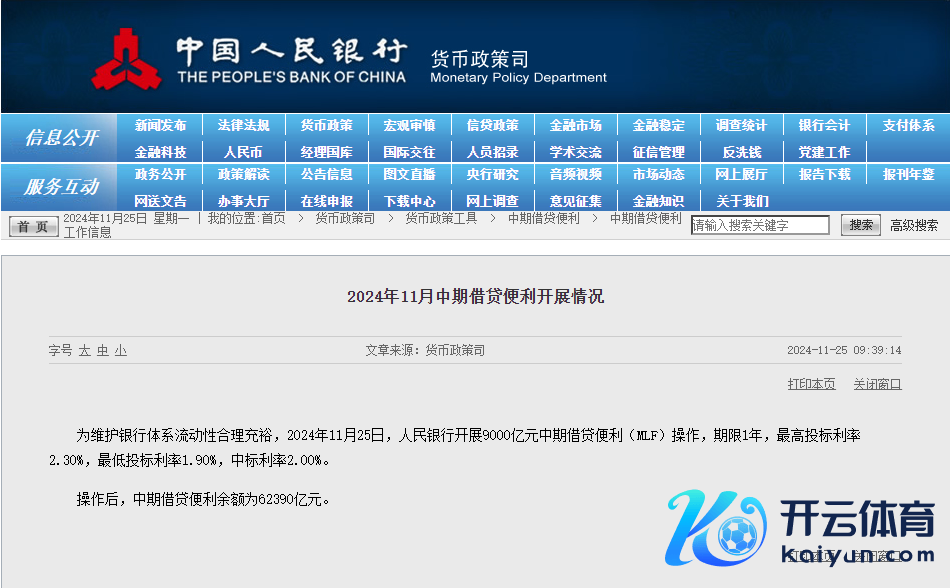Open the 高级搜索 advanced search link
Viewport: 950px width, 588px height.
tap(914, 226)
